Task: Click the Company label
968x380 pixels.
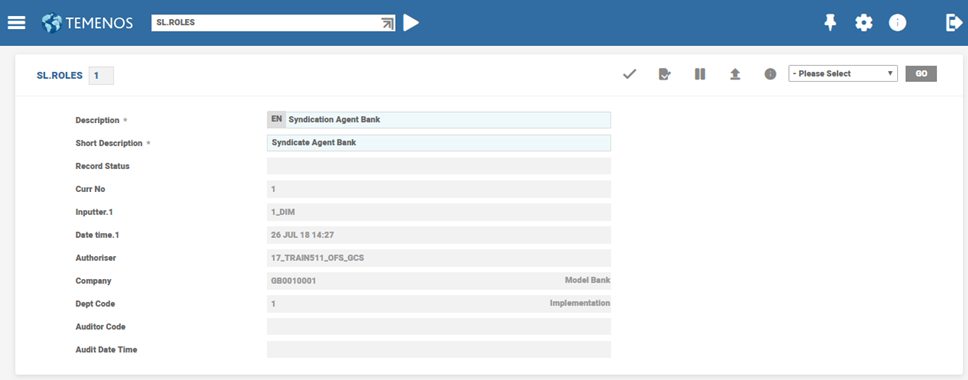Action: [93, 281]
